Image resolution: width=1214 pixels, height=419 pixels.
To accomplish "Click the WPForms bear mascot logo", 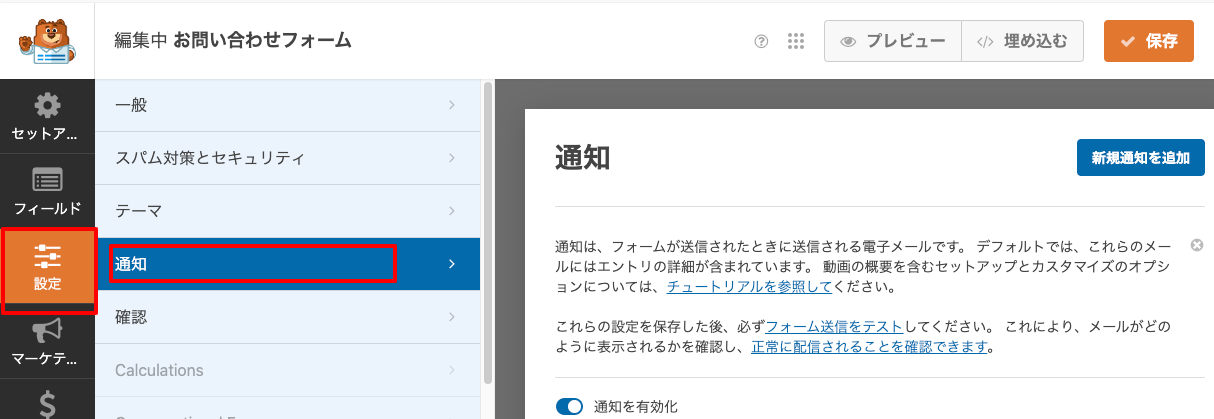I will pyautogui.click(x=47, y=42).
